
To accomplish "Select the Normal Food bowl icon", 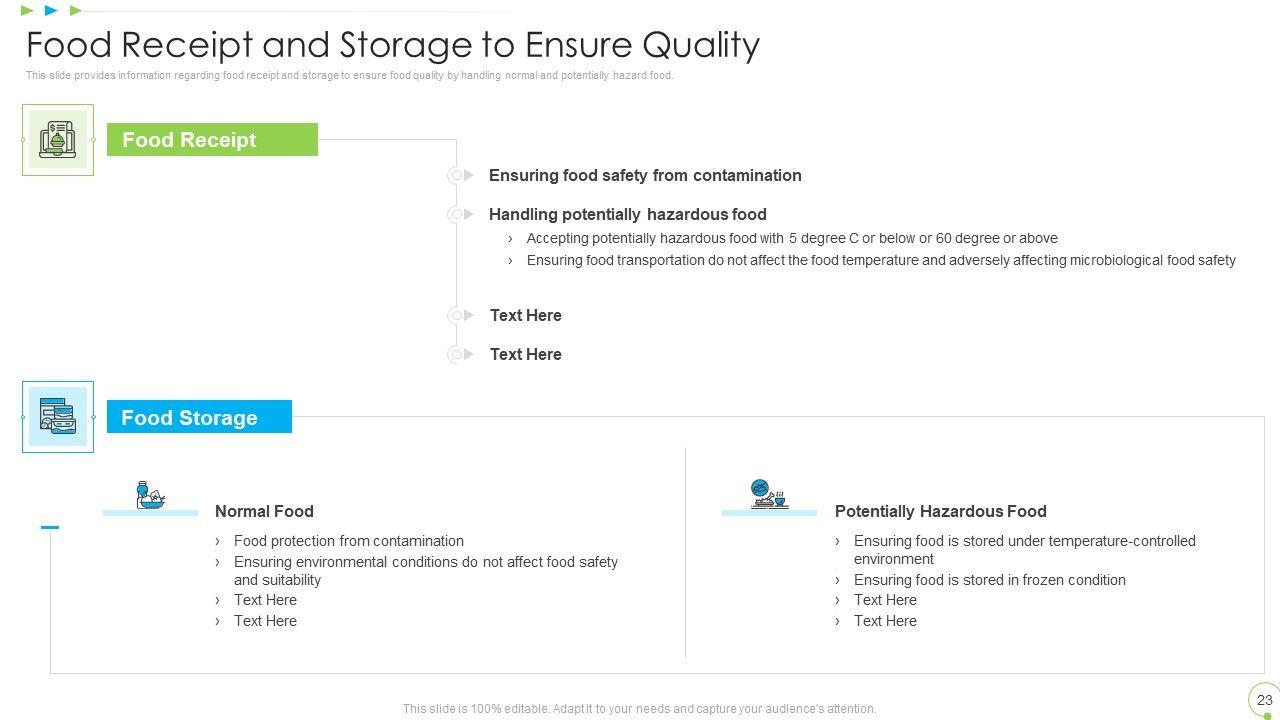I will pyautogui.click(x=150, y=496).
